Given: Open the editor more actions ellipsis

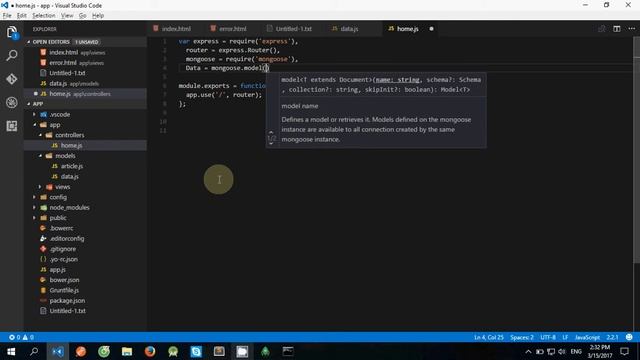Looking at the screenshot, I should [x=631, y=29].
